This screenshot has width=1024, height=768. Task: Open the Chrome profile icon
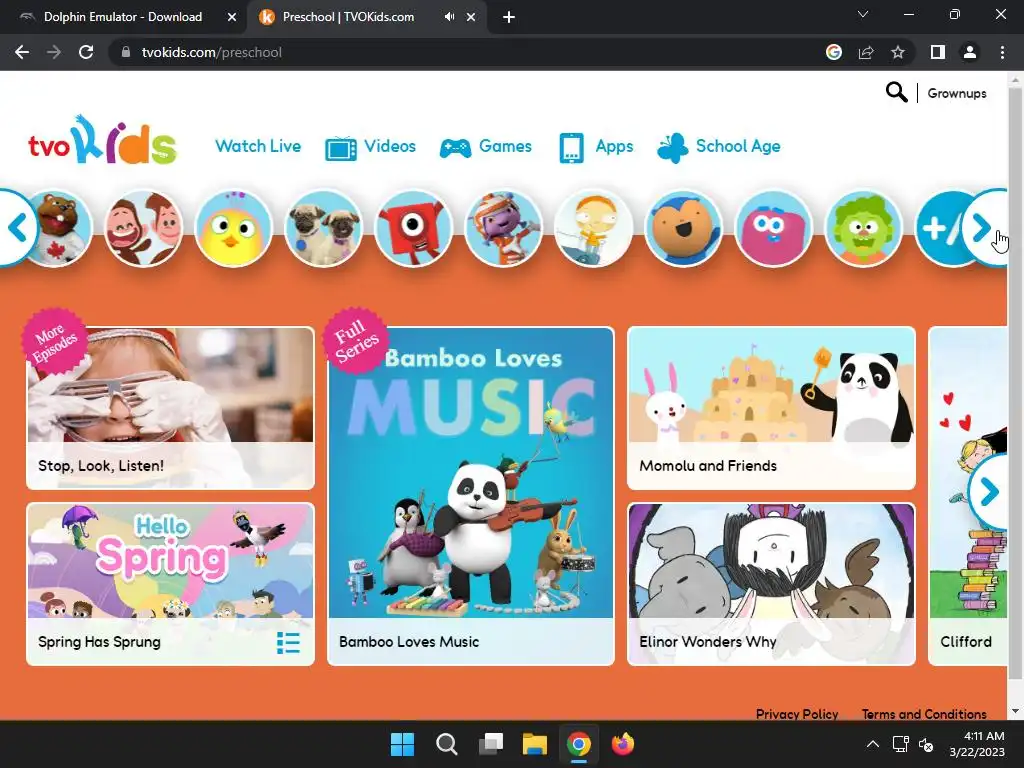(970, 52)
